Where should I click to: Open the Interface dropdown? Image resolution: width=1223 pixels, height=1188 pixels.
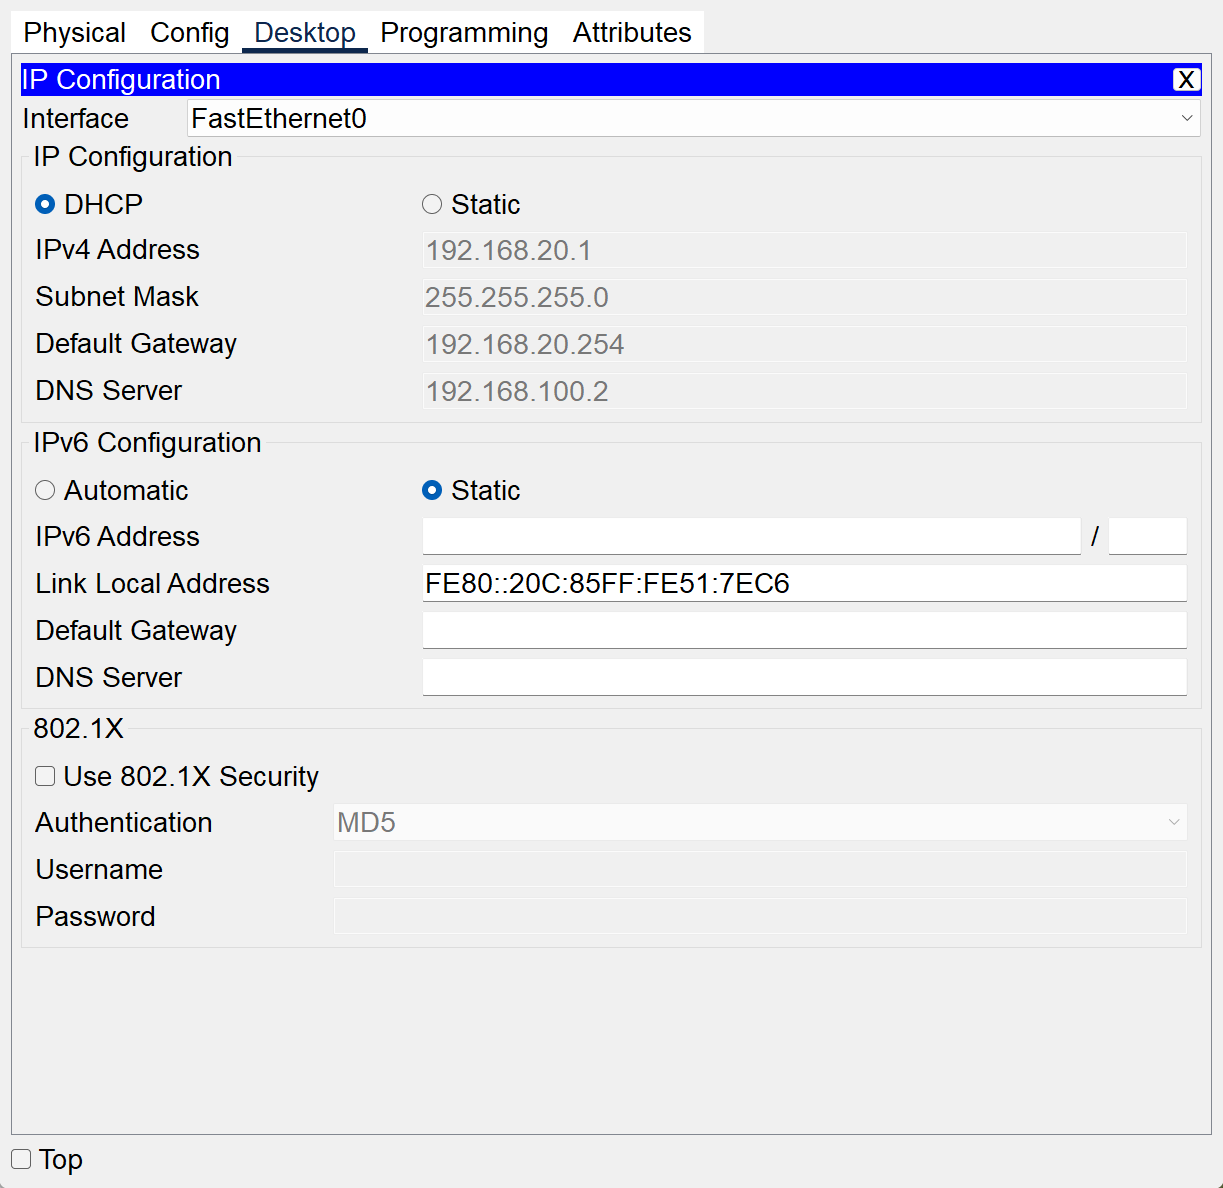click(1187, 118)
